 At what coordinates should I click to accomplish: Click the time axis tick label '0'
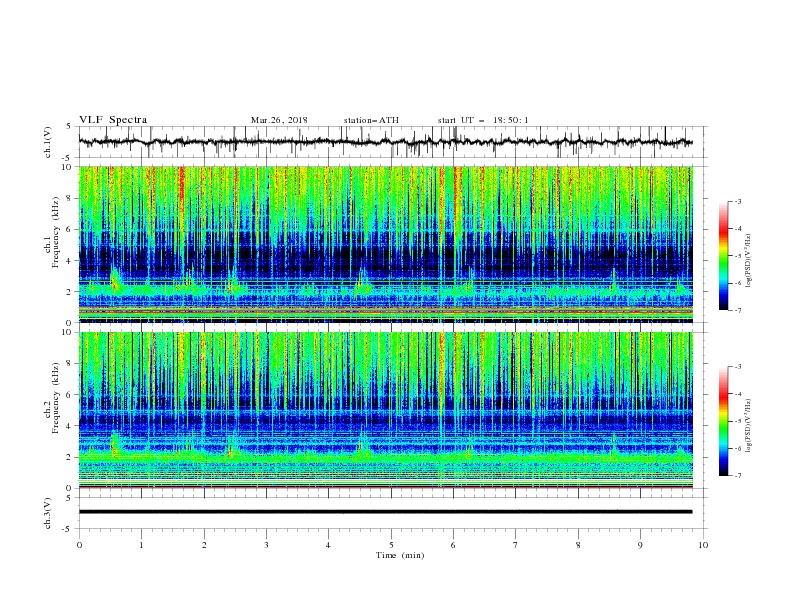point(79,545)
